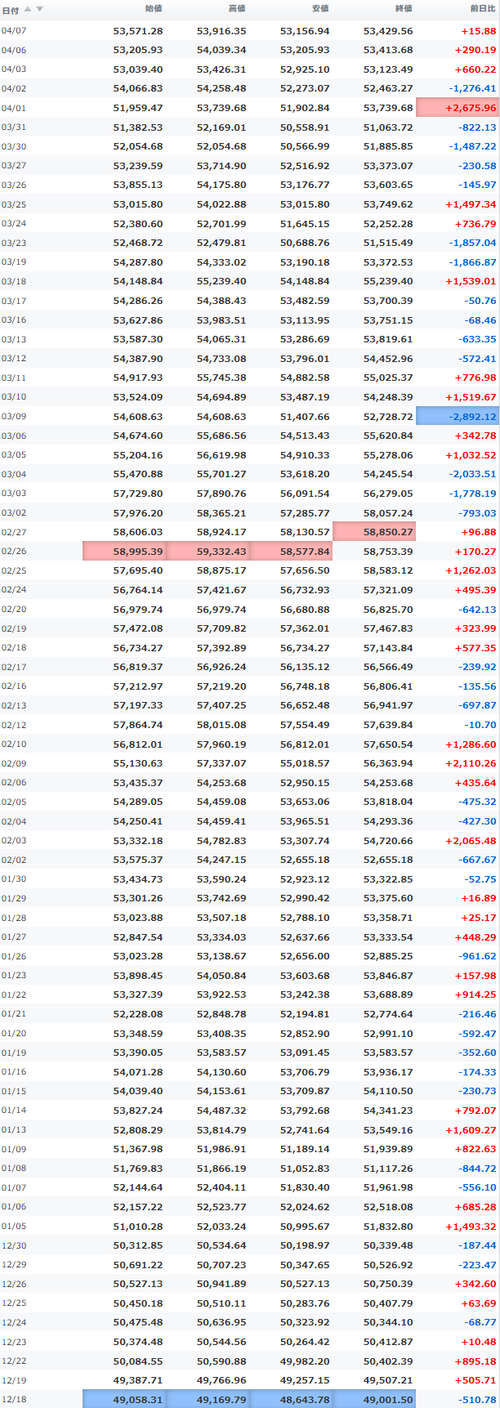The height and width of the screenshot is (1408, 500).
Task: Click the 安値 column header
Action: 320,8
